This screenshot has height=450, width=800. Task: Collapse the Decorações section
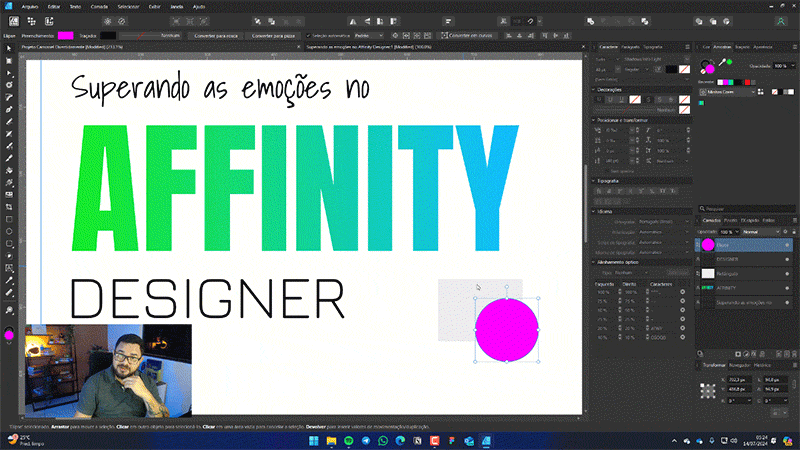coord(594,90)
